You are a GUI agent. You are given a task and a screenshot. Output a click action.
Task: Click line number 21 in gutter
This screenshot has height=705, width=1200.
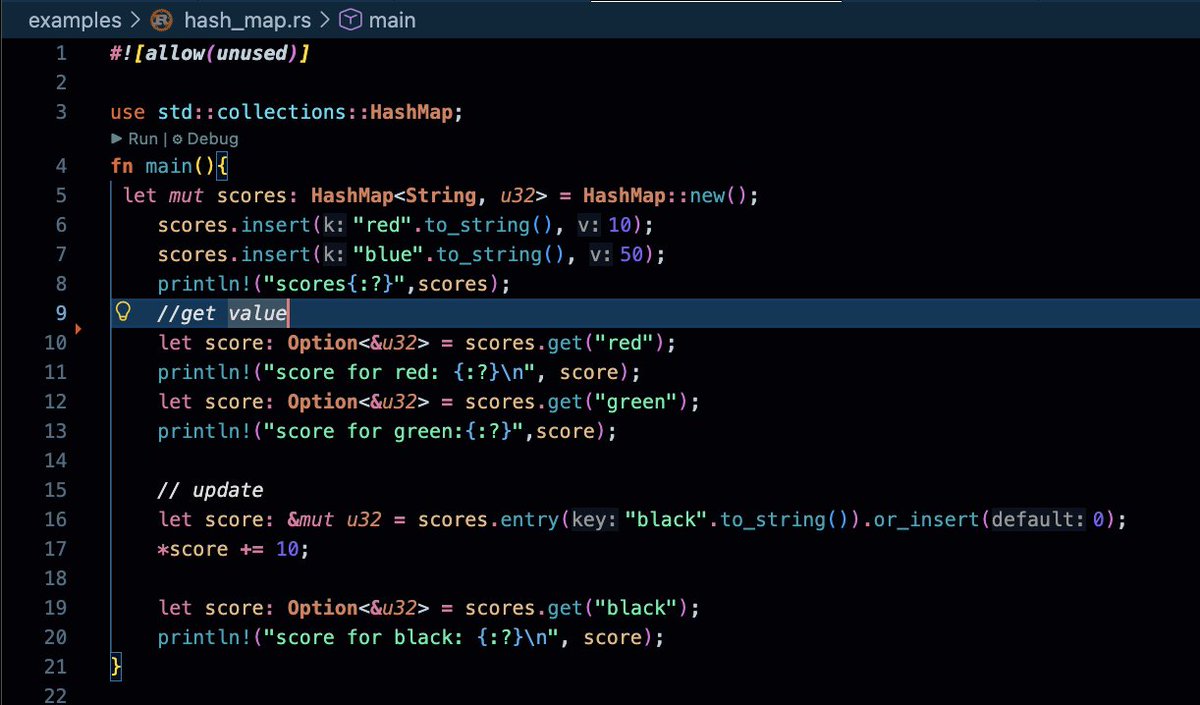click(x=56, y=666)
